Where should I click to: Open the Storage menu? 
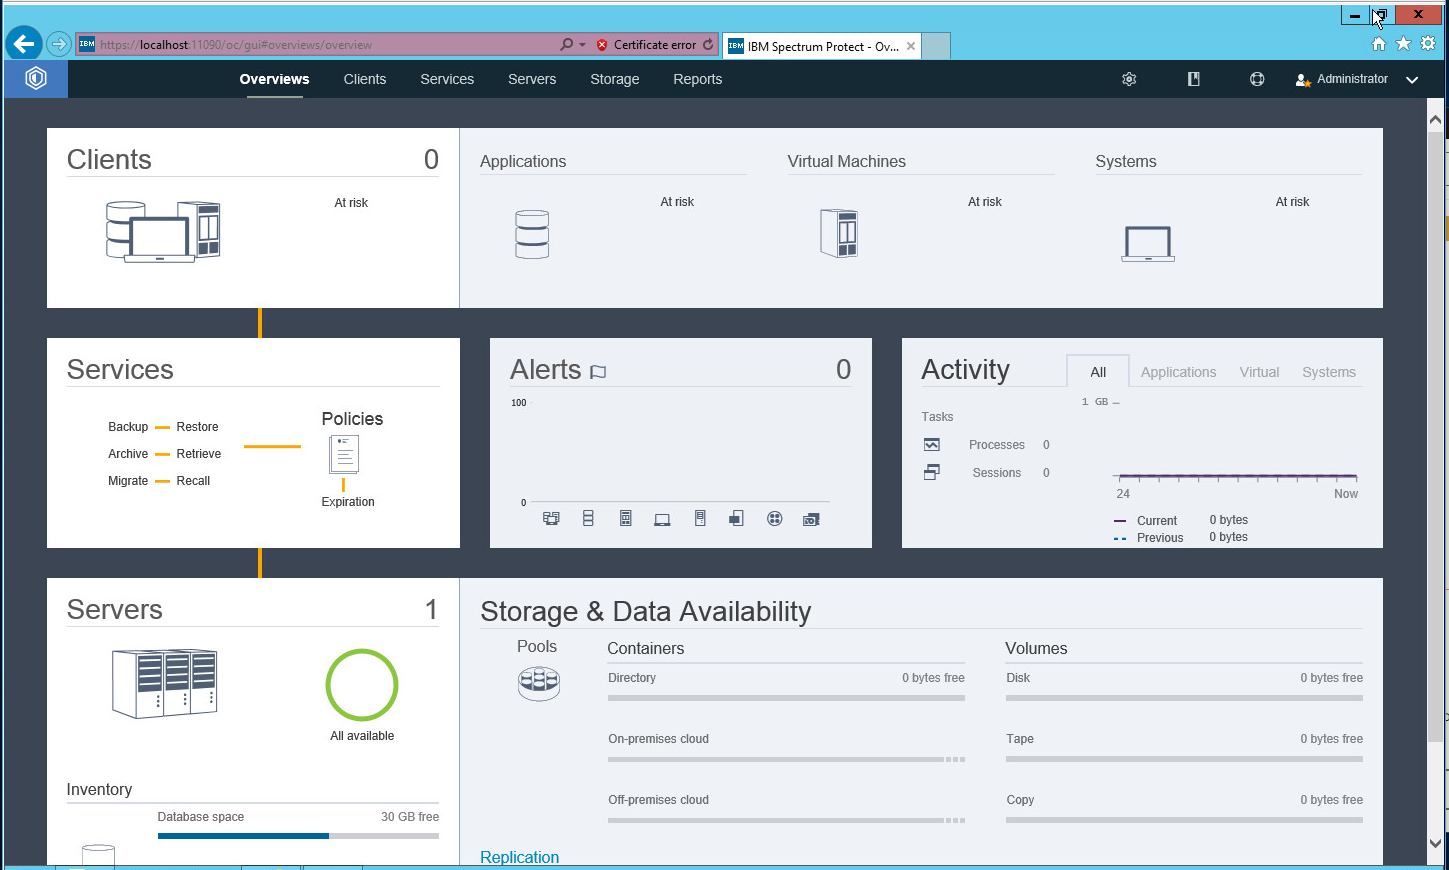pyautogui.click(x=614, y=79)
